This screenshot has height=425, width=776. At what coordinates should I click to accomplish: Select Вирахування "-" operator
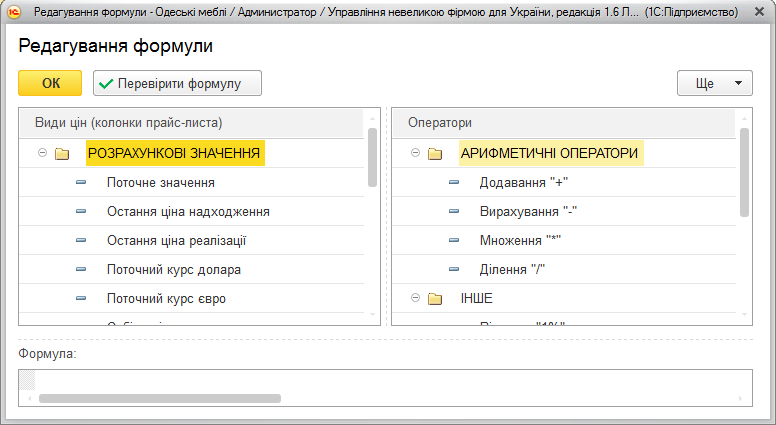pos(564,211)
